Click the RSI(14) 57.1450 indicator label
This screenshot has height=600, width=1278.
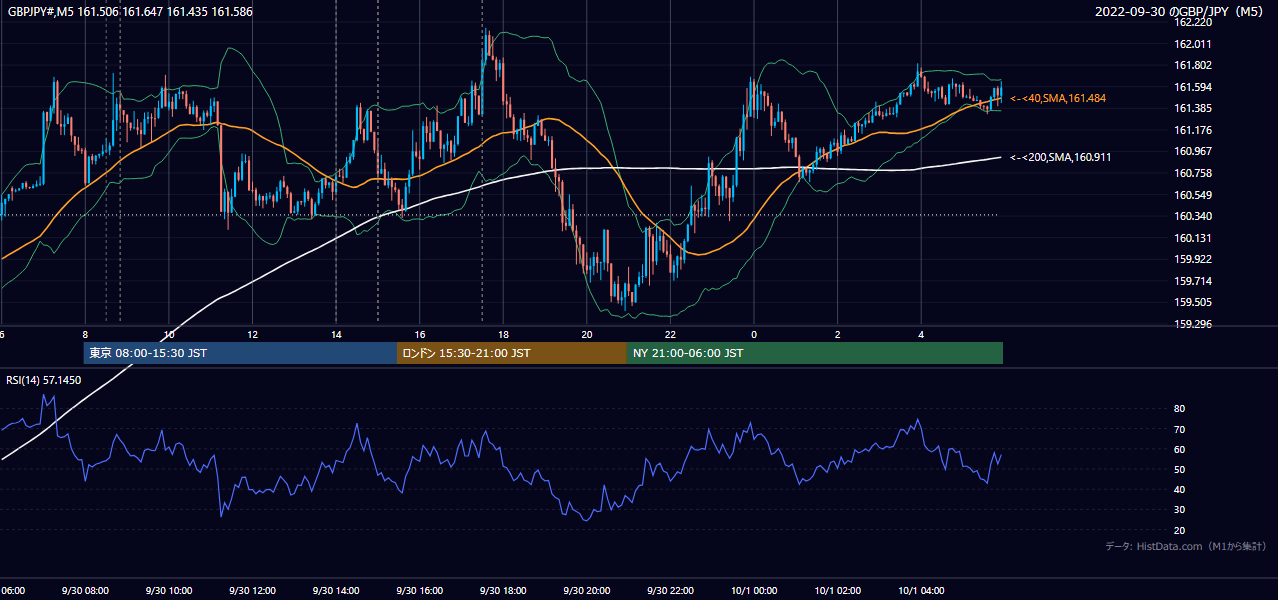coord(44,380)
